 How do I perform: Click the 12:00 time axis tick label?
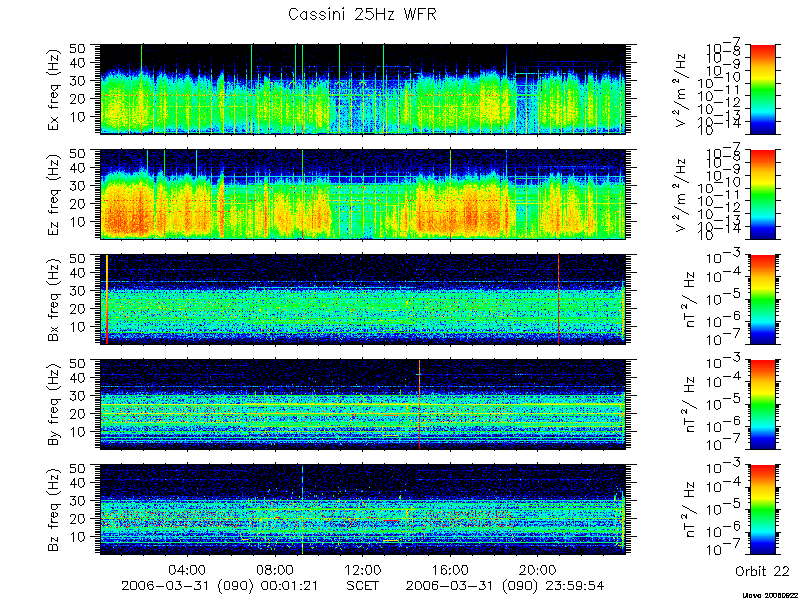[363, 569]
